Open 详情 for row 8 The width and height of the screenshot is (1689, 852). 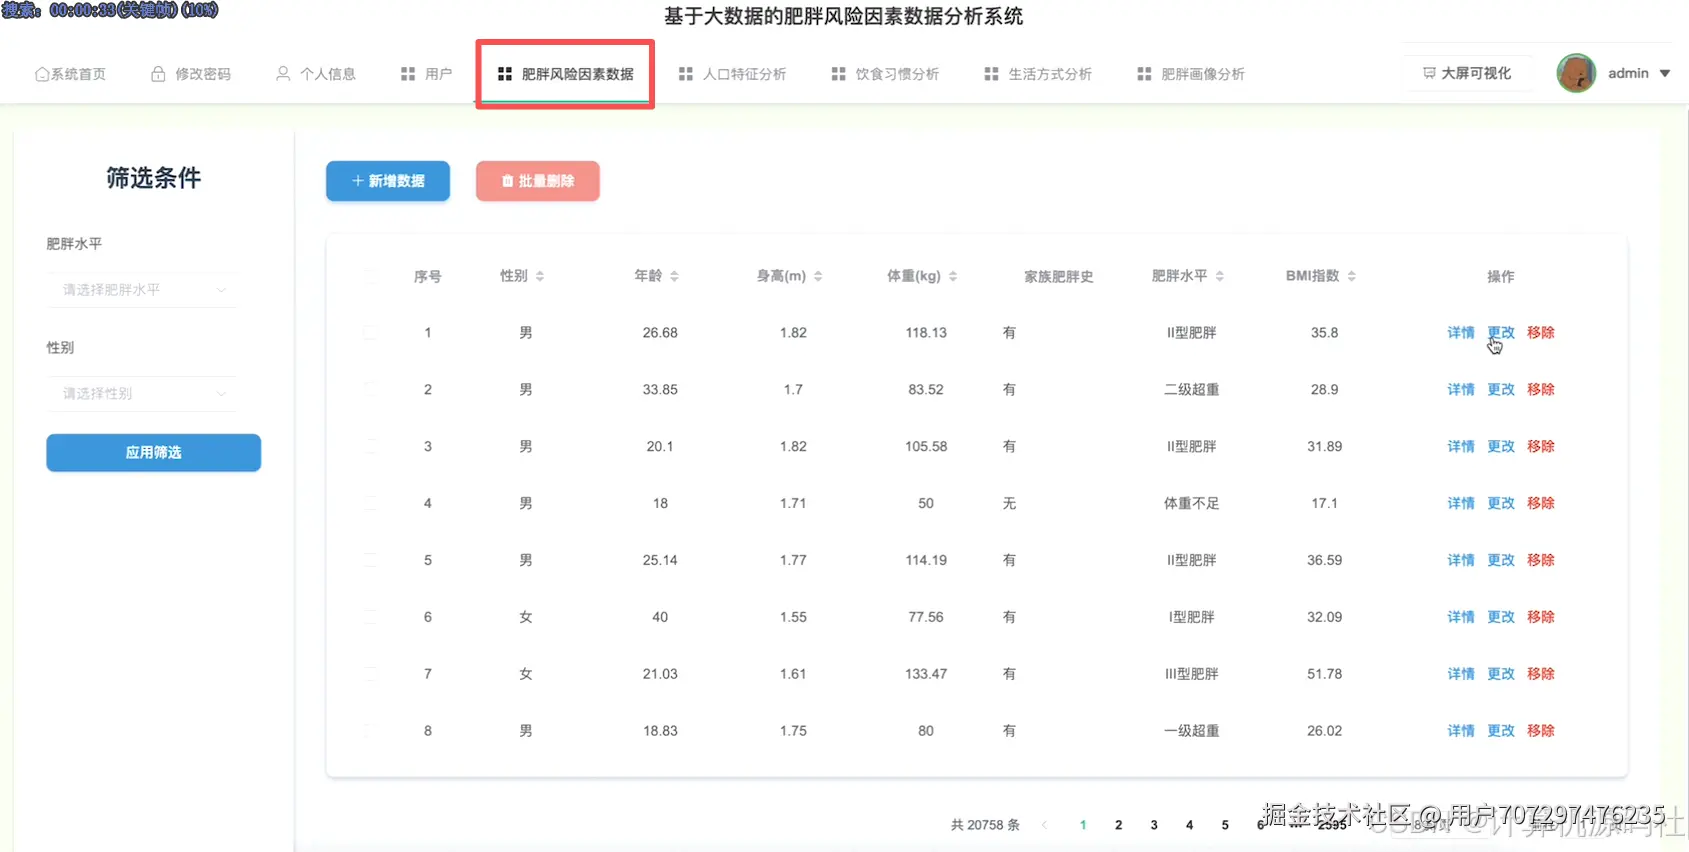1461,732
